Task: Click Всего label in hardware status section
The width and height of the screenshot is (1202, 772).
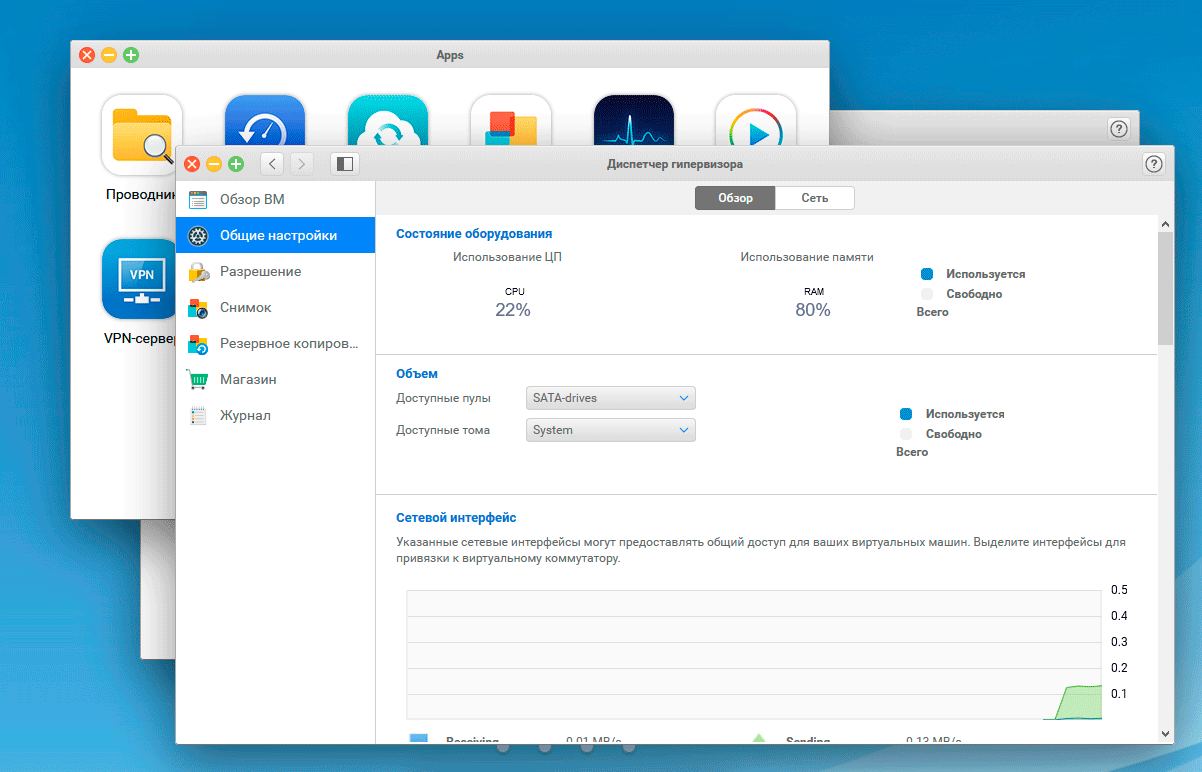Action: [x=932, y=312]
